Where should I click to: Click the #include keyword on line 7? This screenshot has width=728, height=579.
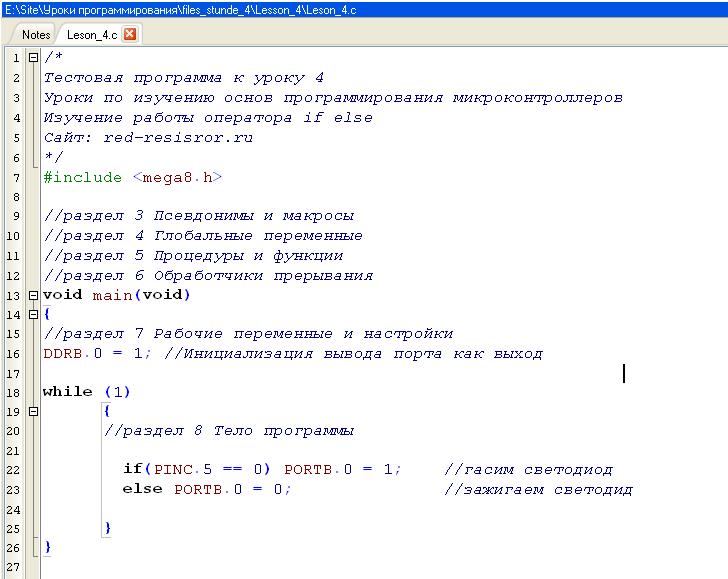pos(82,177)
